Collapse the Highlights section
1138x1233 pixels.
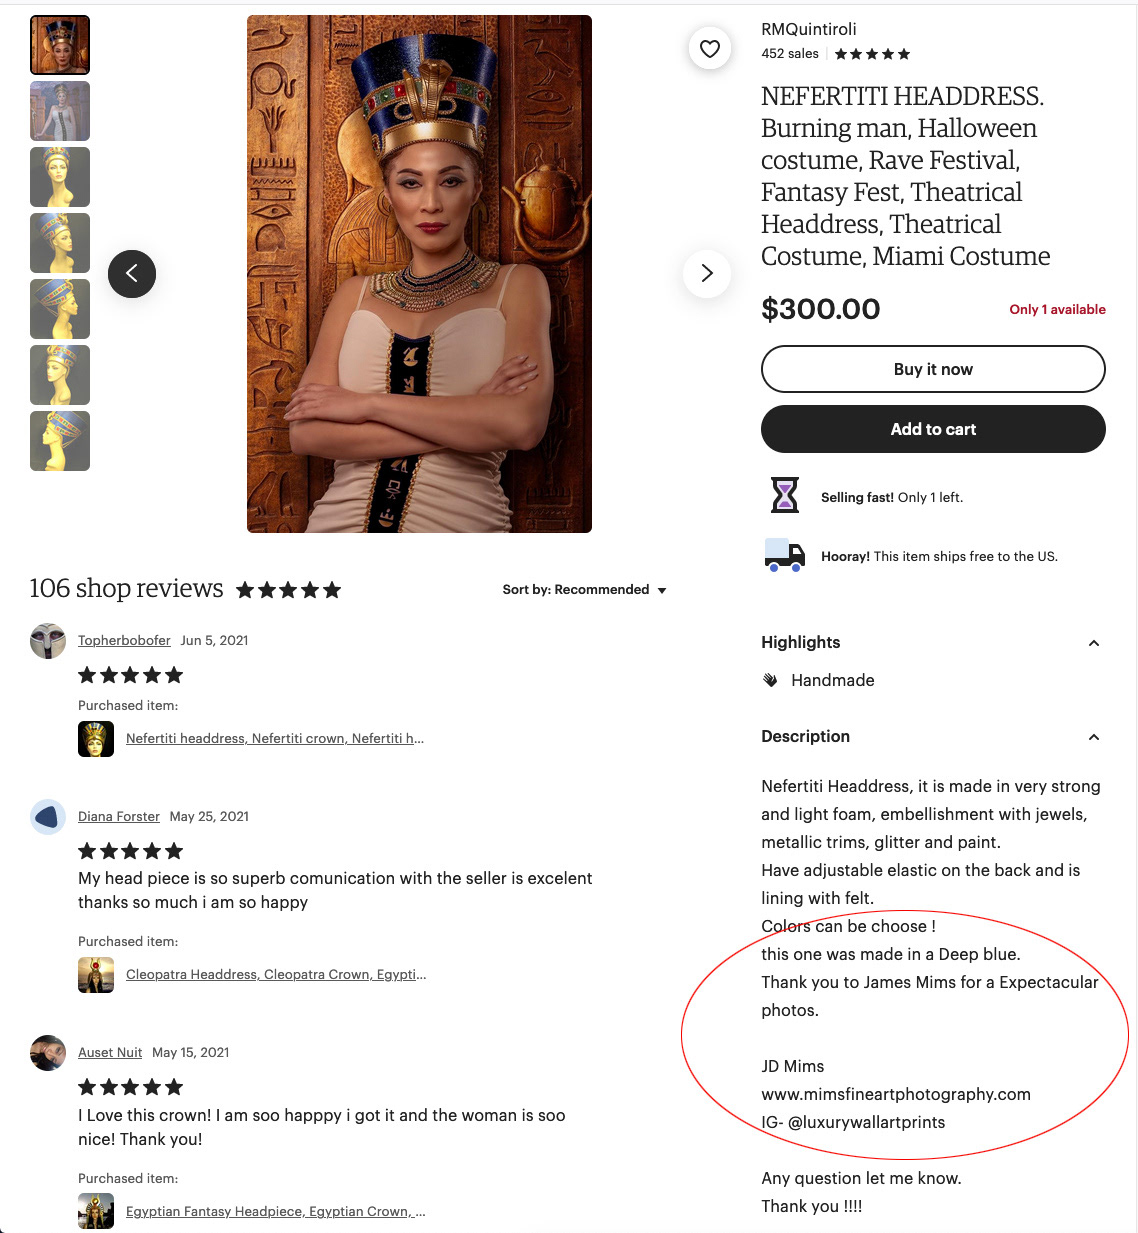pos(1093,643)
